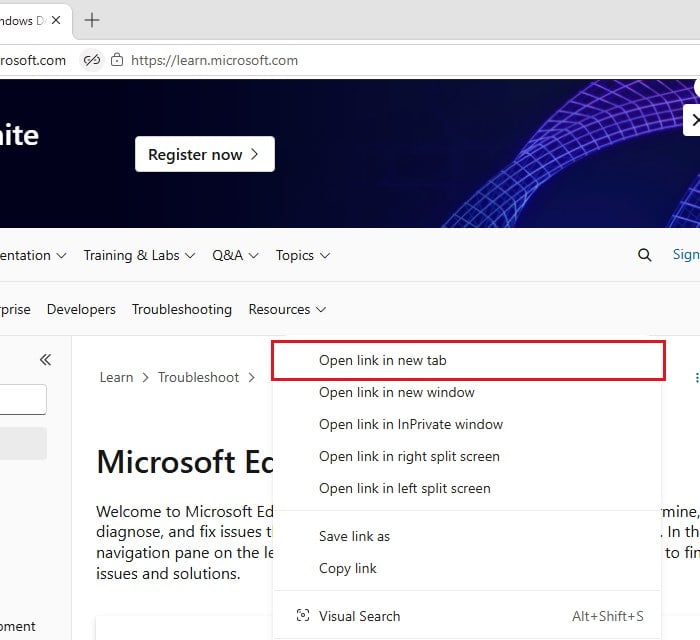Choose Visual Search in context menu
Viewport: 700px width, 640px height.
pos(467,616)
